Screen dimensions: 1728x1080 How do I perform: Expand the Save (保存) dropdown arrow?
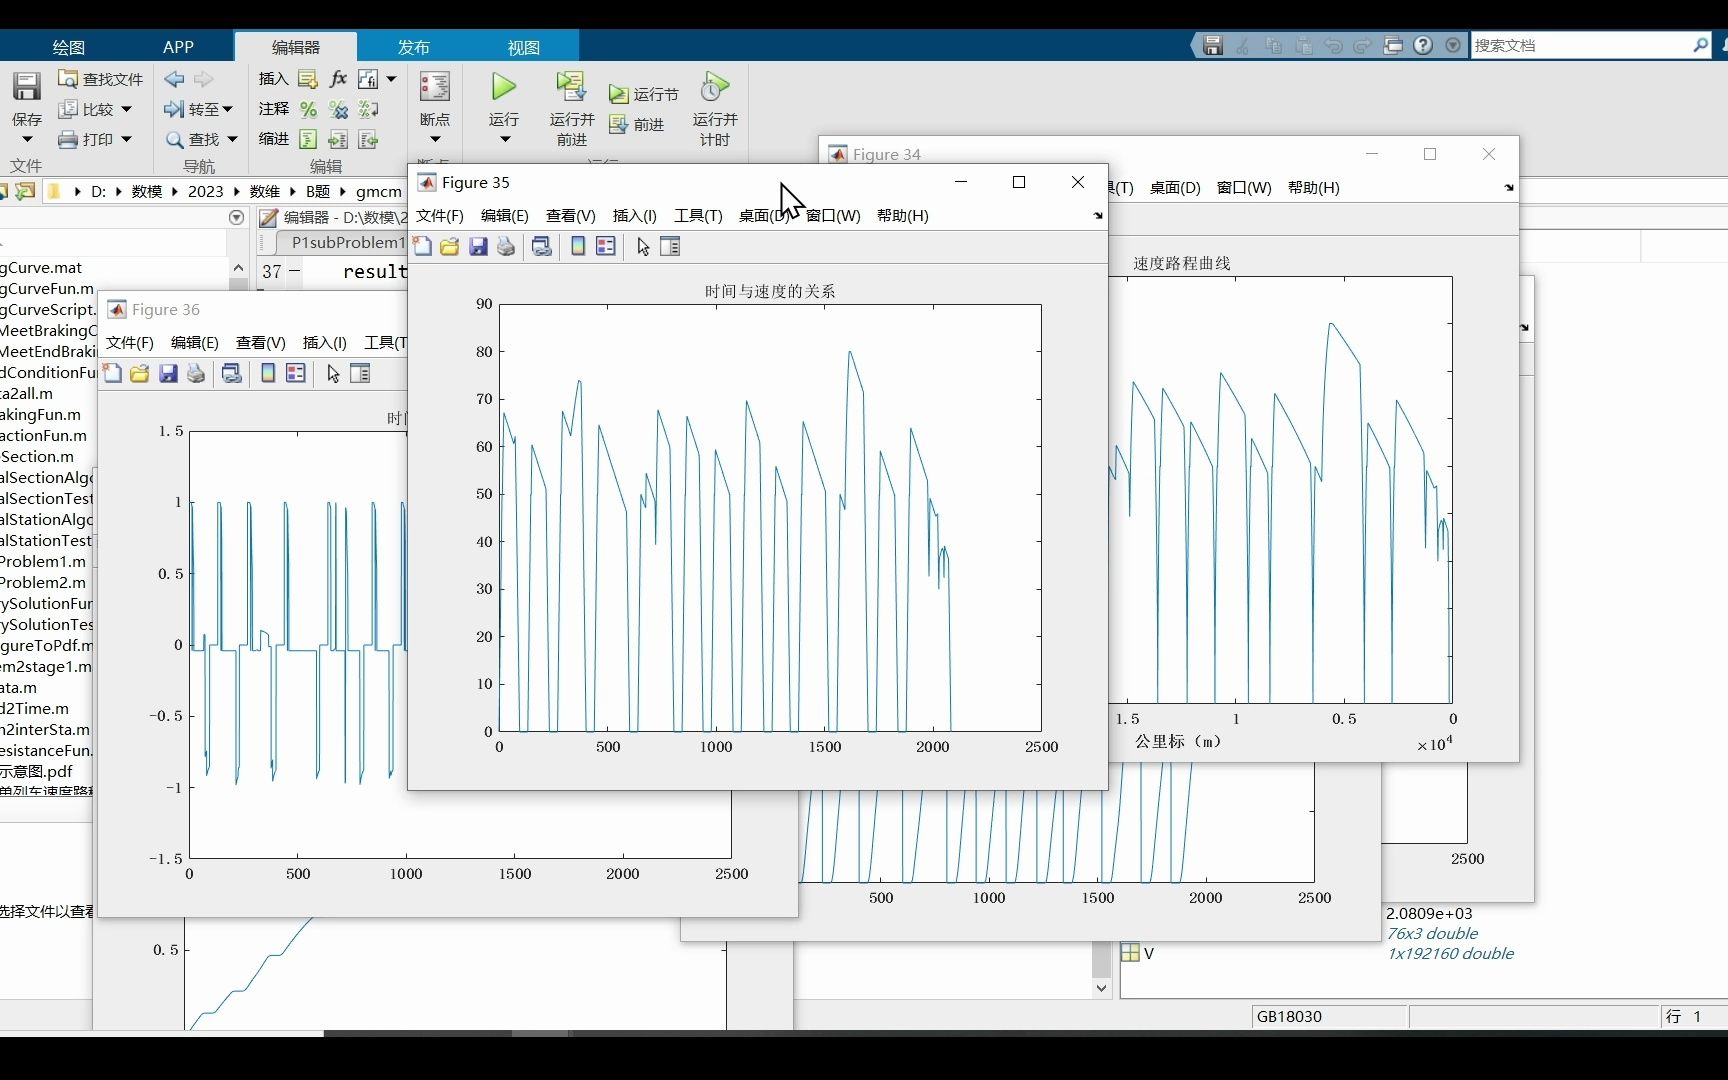coord(27,139)
